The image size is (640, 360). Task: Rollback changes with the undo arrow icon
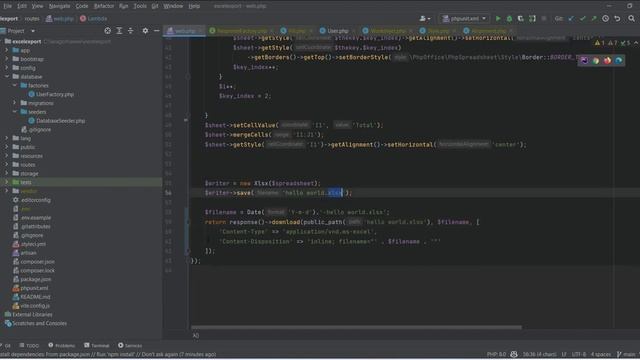coord(617,18)
